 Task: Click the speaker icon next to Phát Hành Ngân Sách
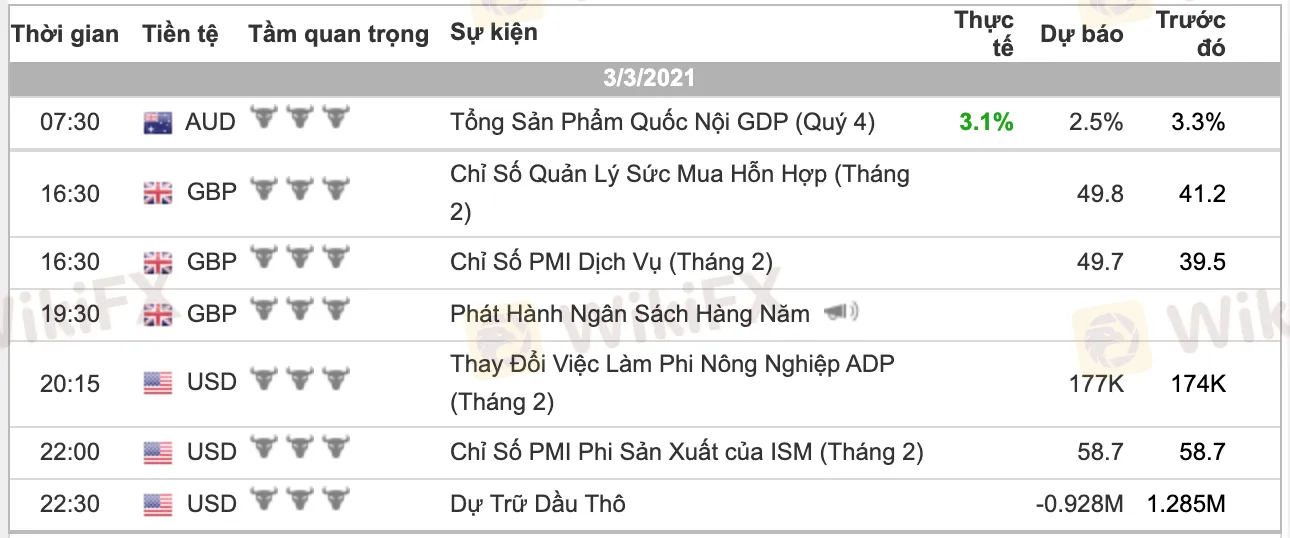pos(841,314)
